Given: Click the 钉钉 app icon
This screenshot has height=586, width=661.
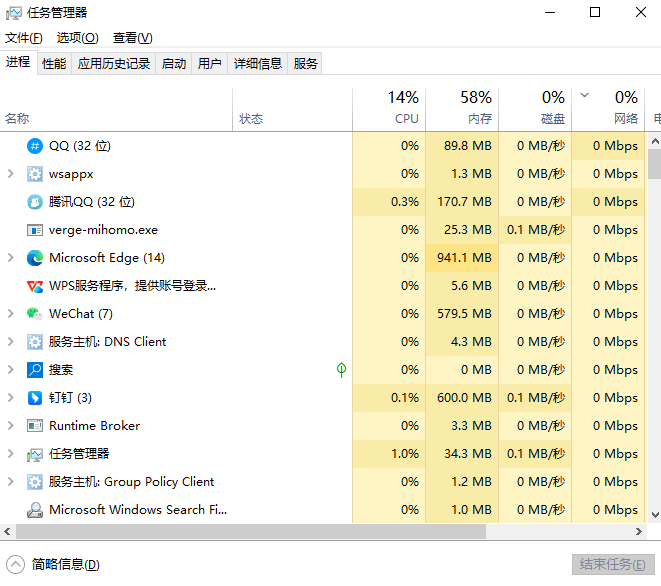Looking at the screenshot, I should click(35, 398).
